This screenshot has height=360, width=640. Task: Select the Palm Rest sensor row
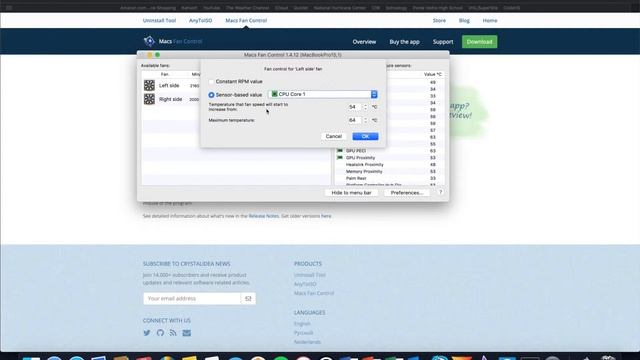(389, 178)
